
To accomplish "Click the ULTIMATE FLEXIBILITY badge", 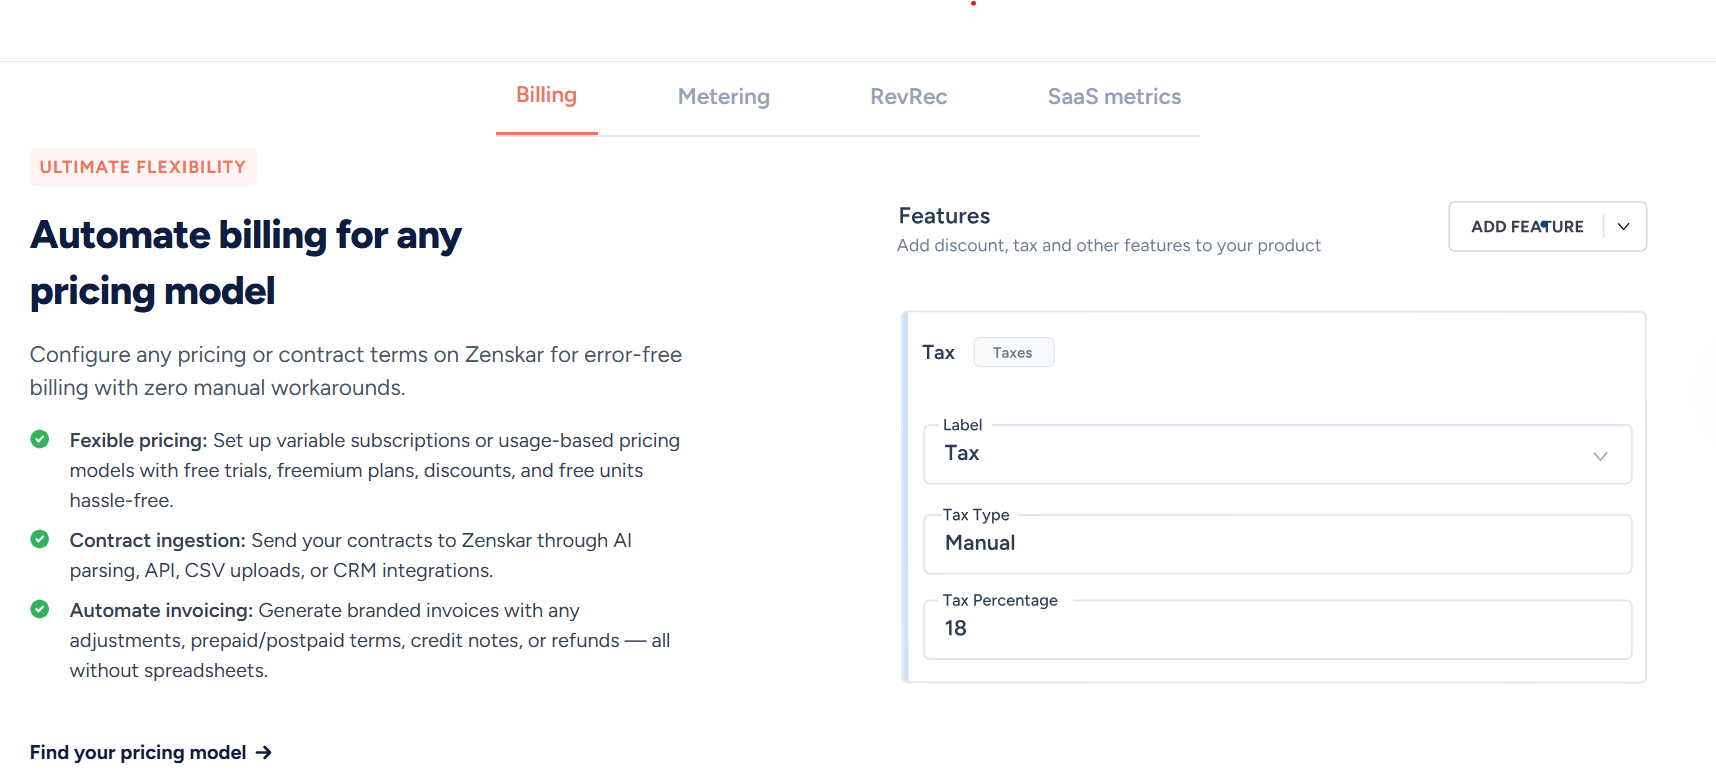I will (x=143, y=167).
